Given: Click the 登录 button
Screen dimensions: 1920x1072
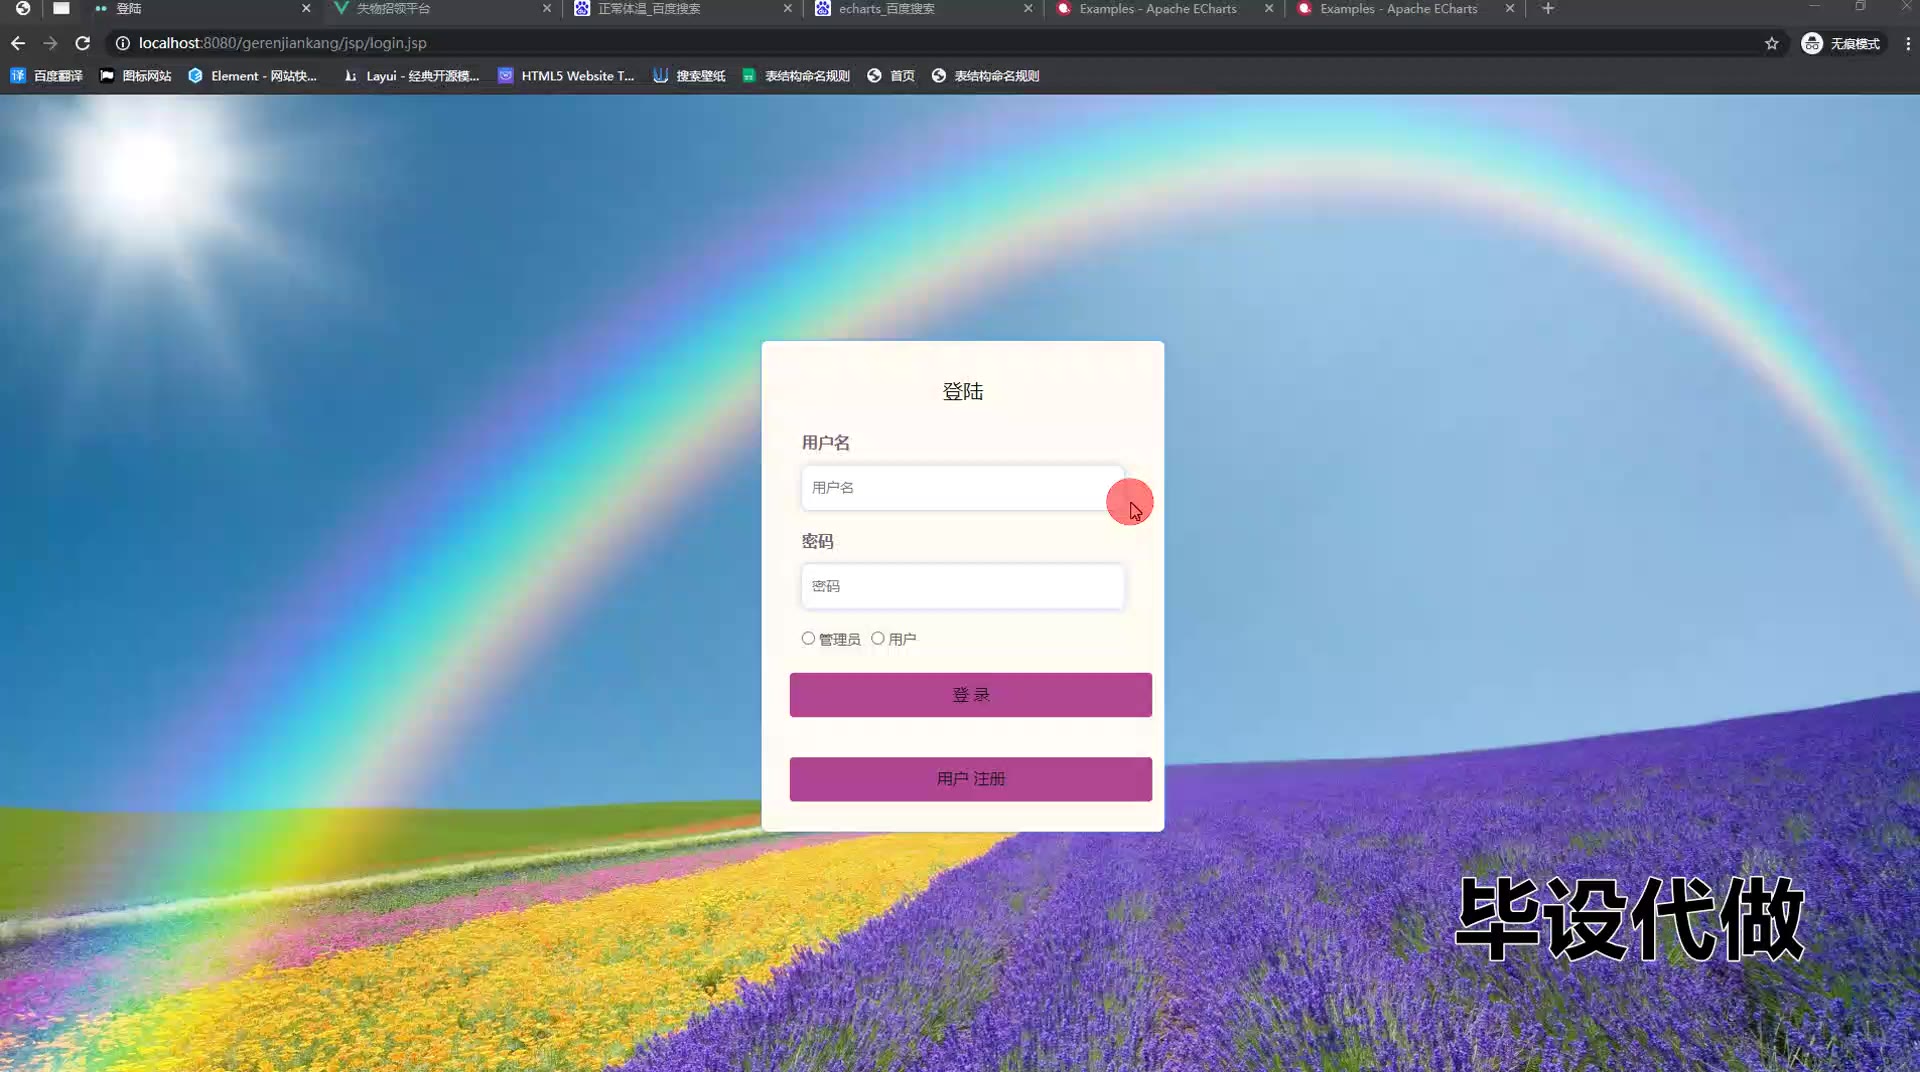Looking at the screenshot, I should pyautogui.click(x=970, y=695).
